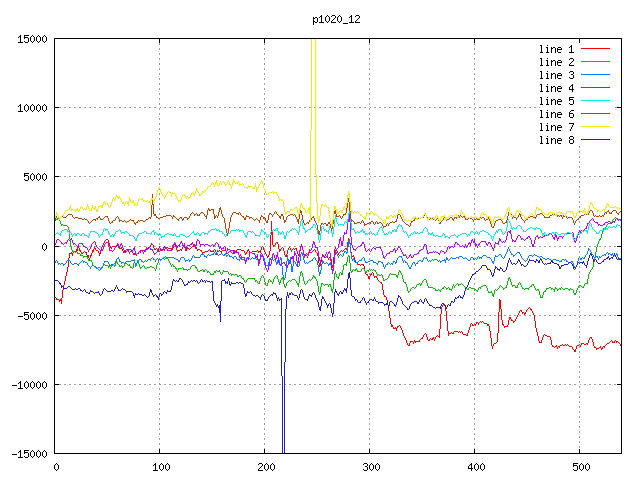This screenshot has width=640, height=480.
Task: Click the cyan sample beside line 5
Action: tap(595, 101)
